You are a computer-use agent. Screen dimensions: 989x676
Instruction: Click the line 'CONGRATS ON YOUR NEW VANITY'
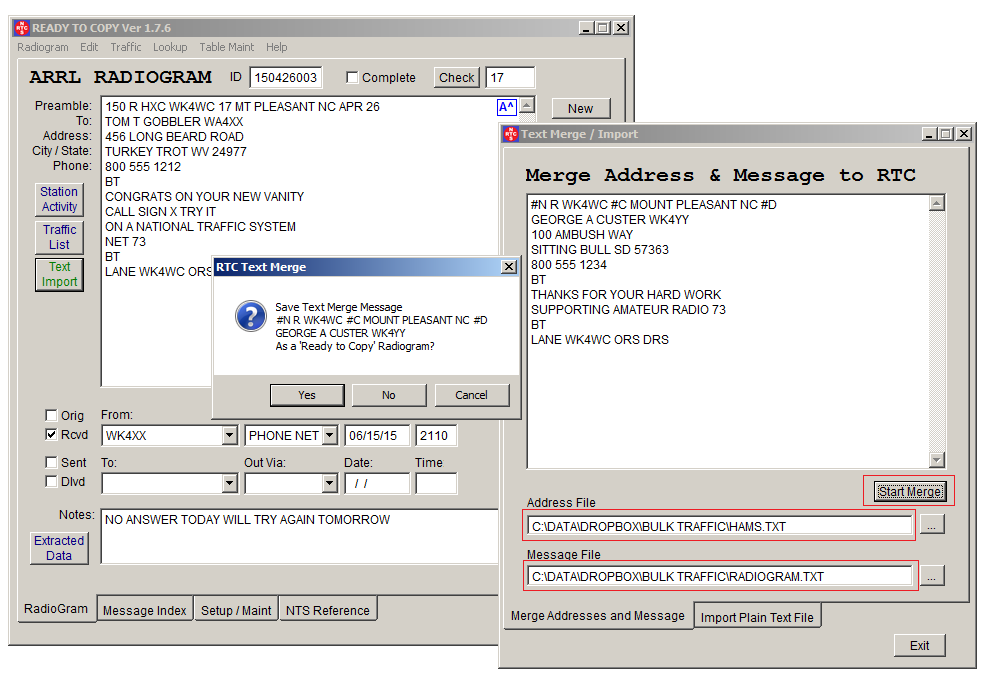(204, 197)
